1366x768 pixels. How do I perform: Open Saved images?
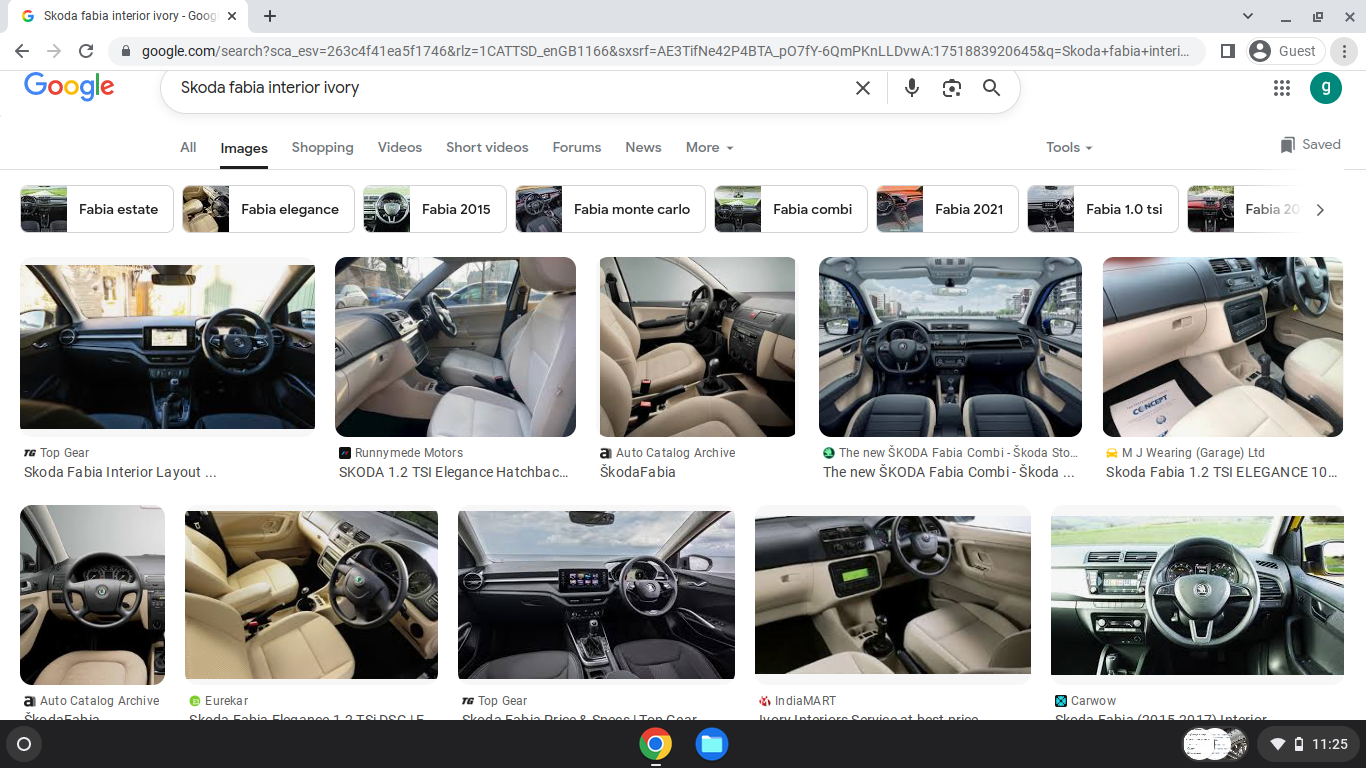click(1310, 145)
